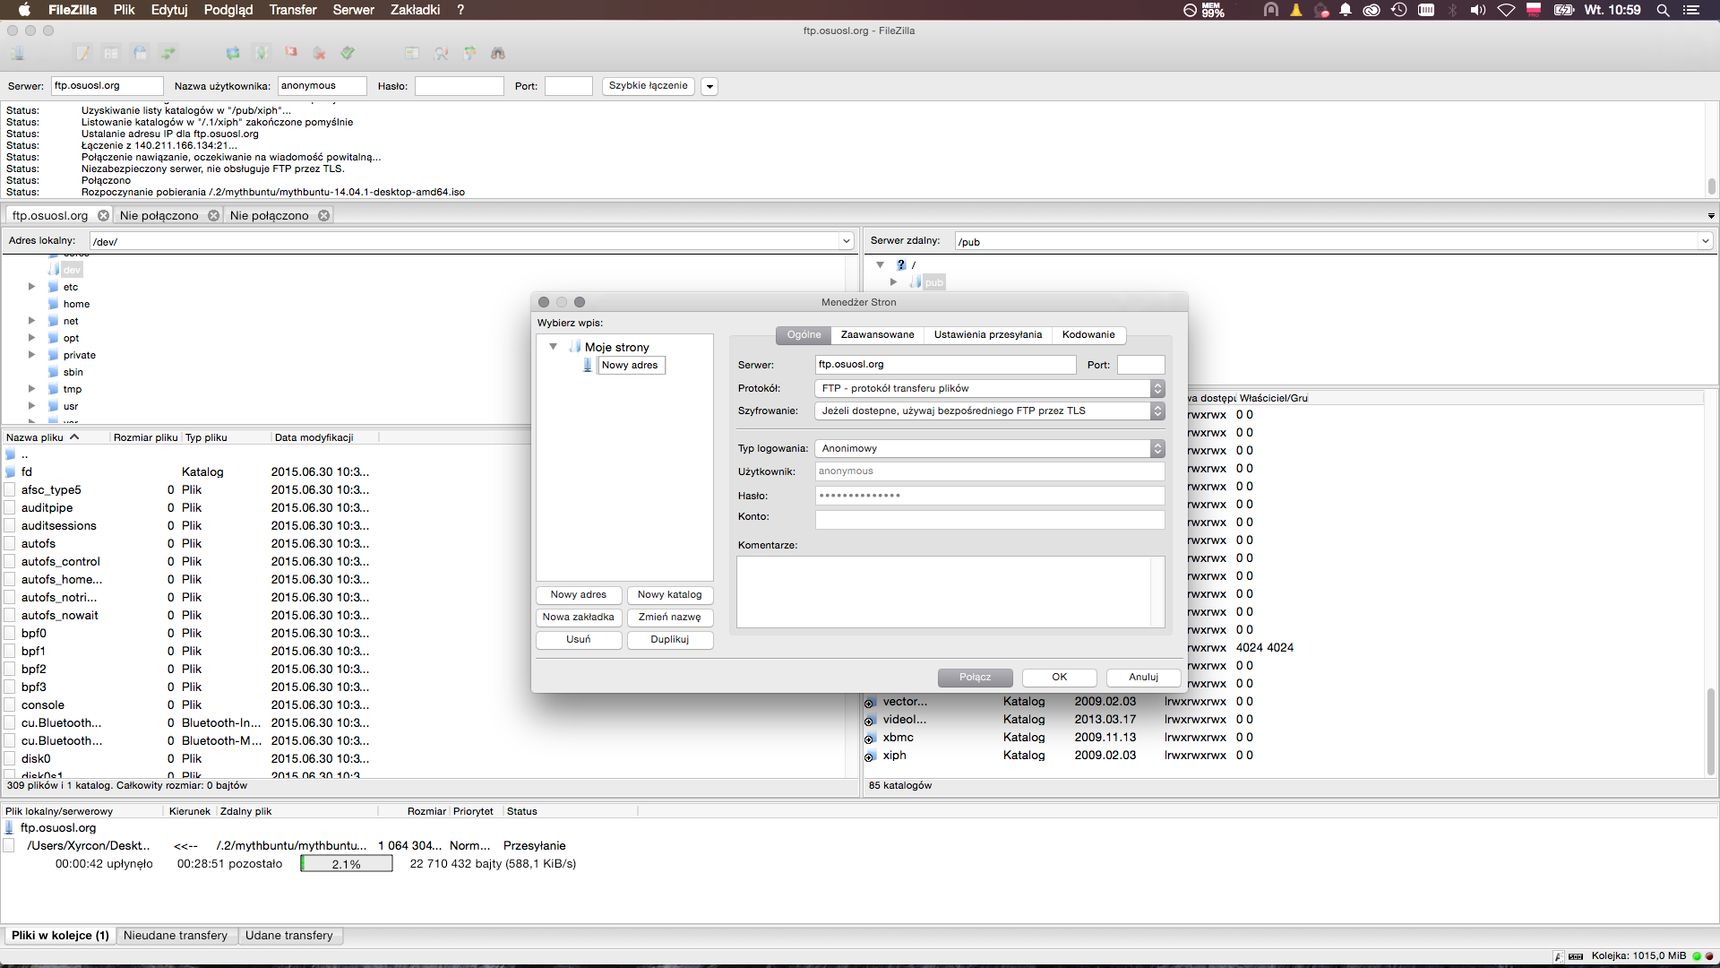Switch to the Zaawansowane tab
Viewport: 1720px width, 968px height.
877,335
